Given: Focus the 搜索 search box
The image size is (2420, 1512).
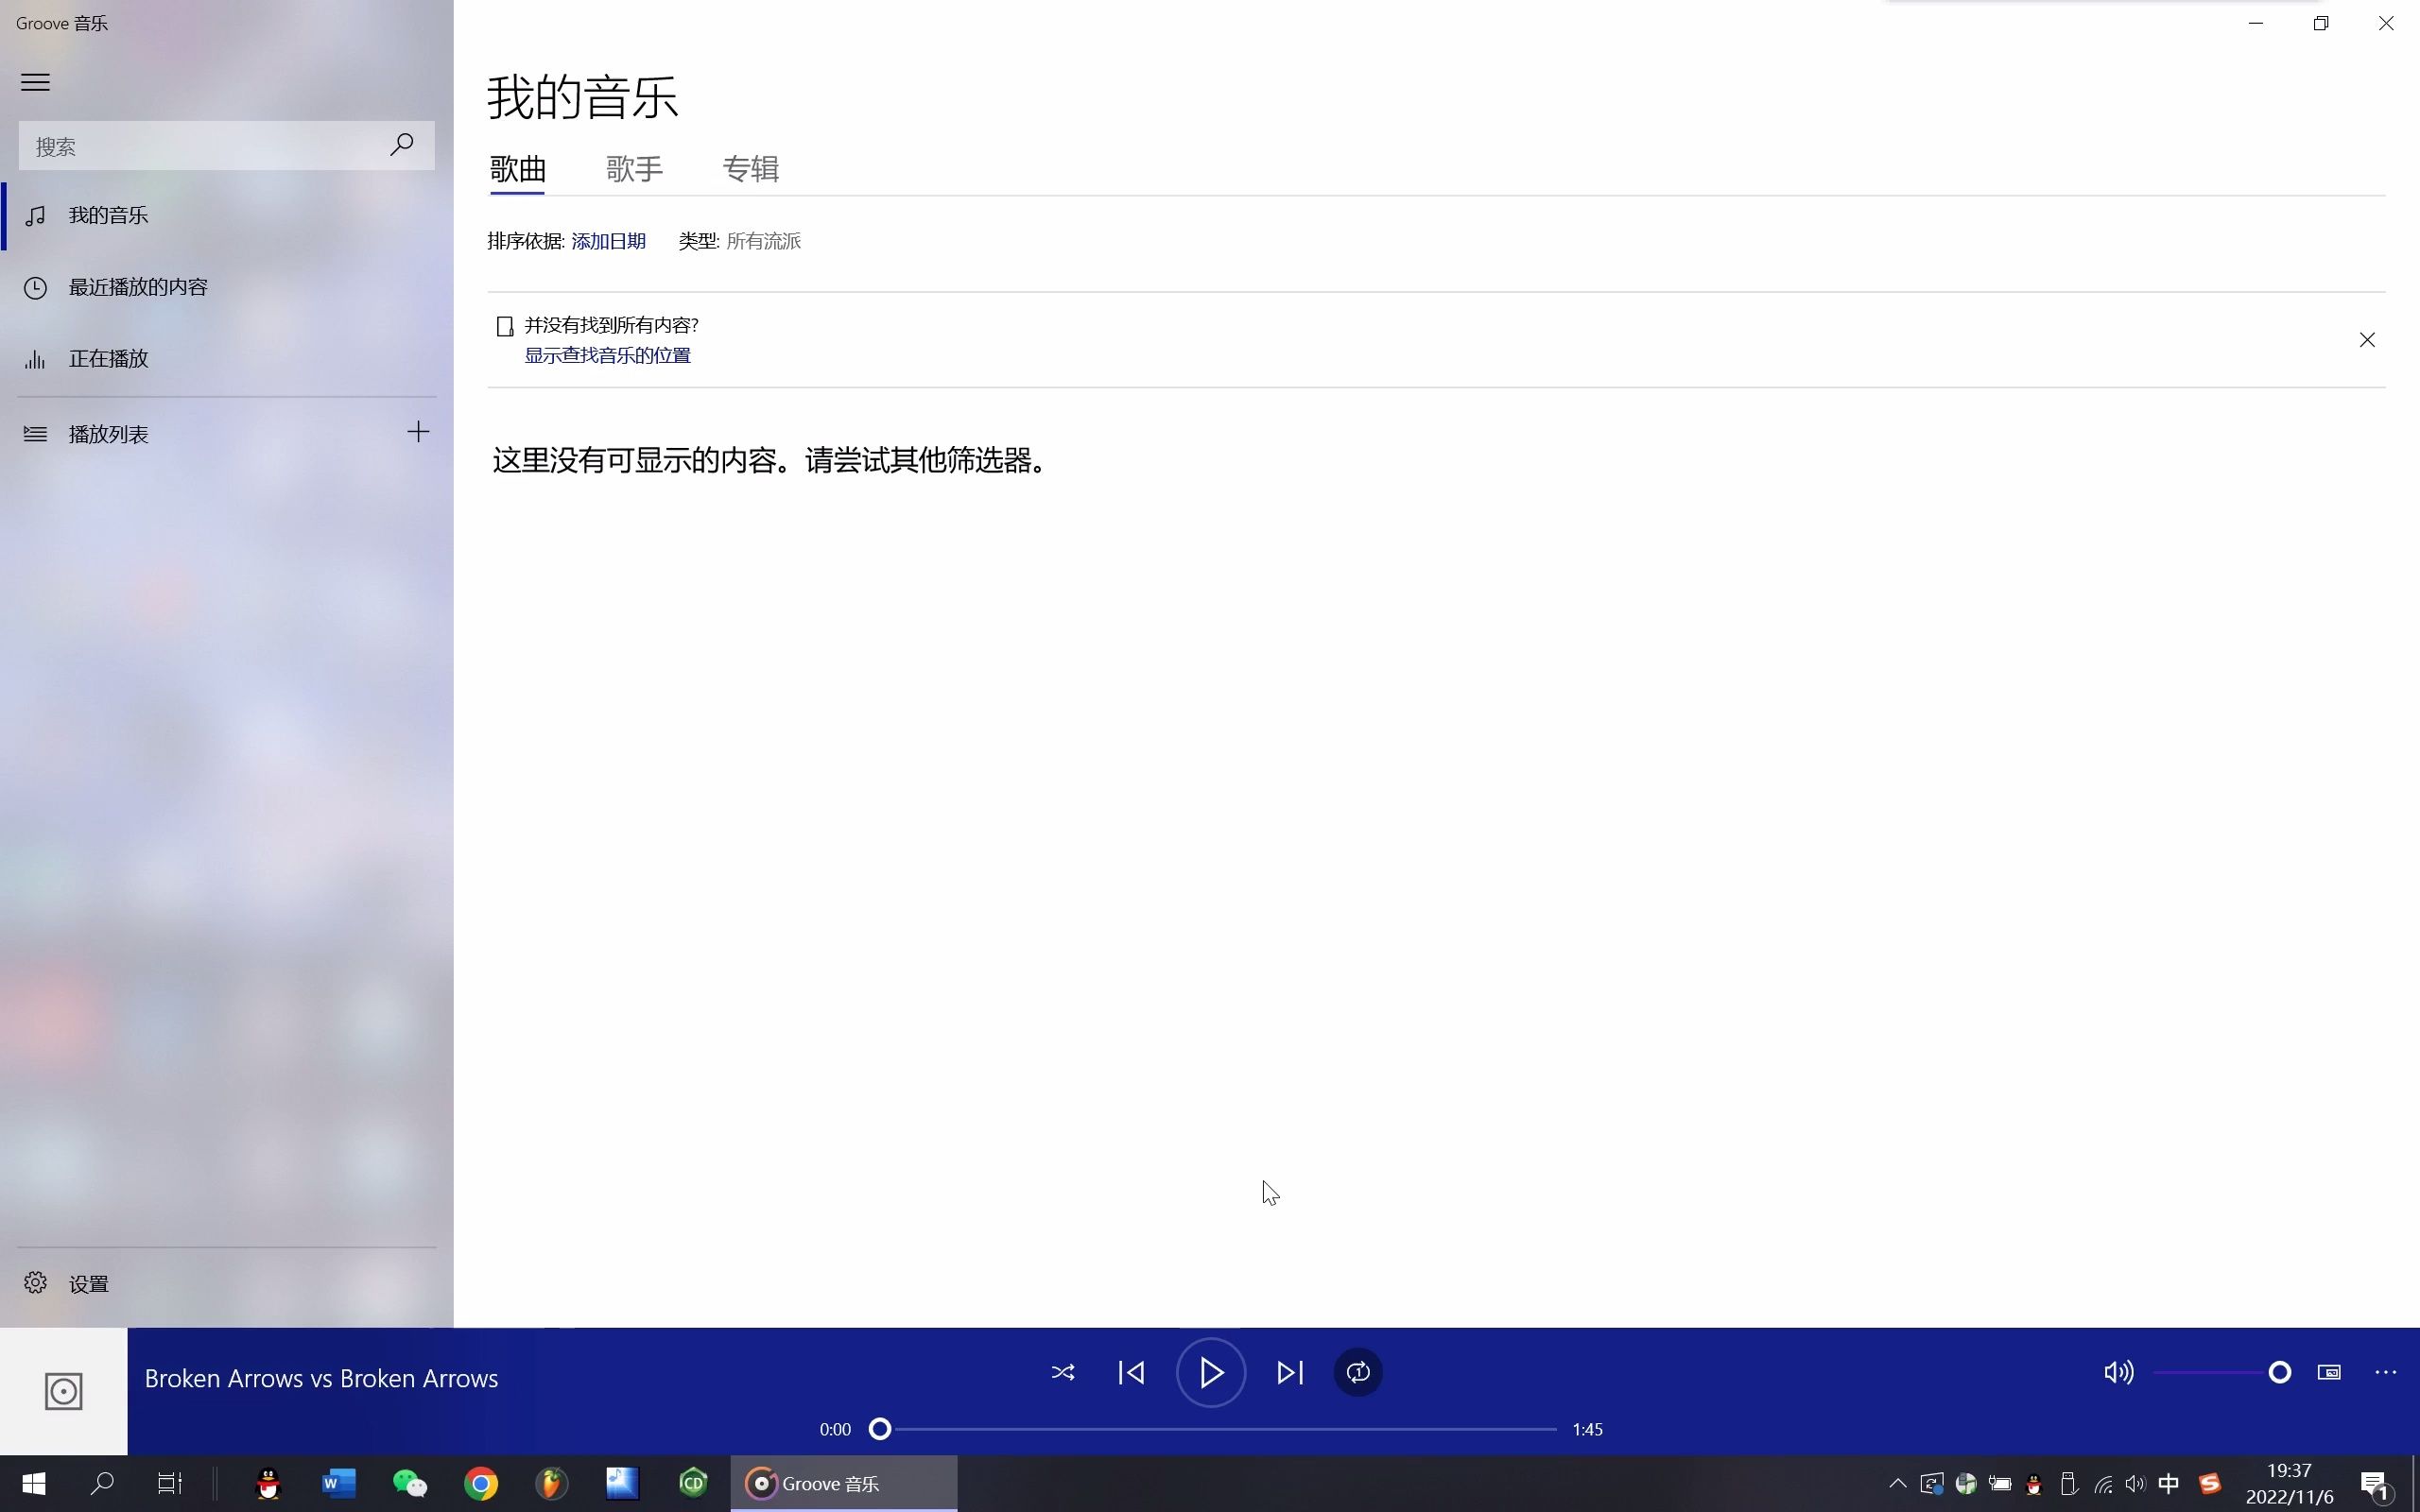Looking at the screenshot, I should coord(226,146).
